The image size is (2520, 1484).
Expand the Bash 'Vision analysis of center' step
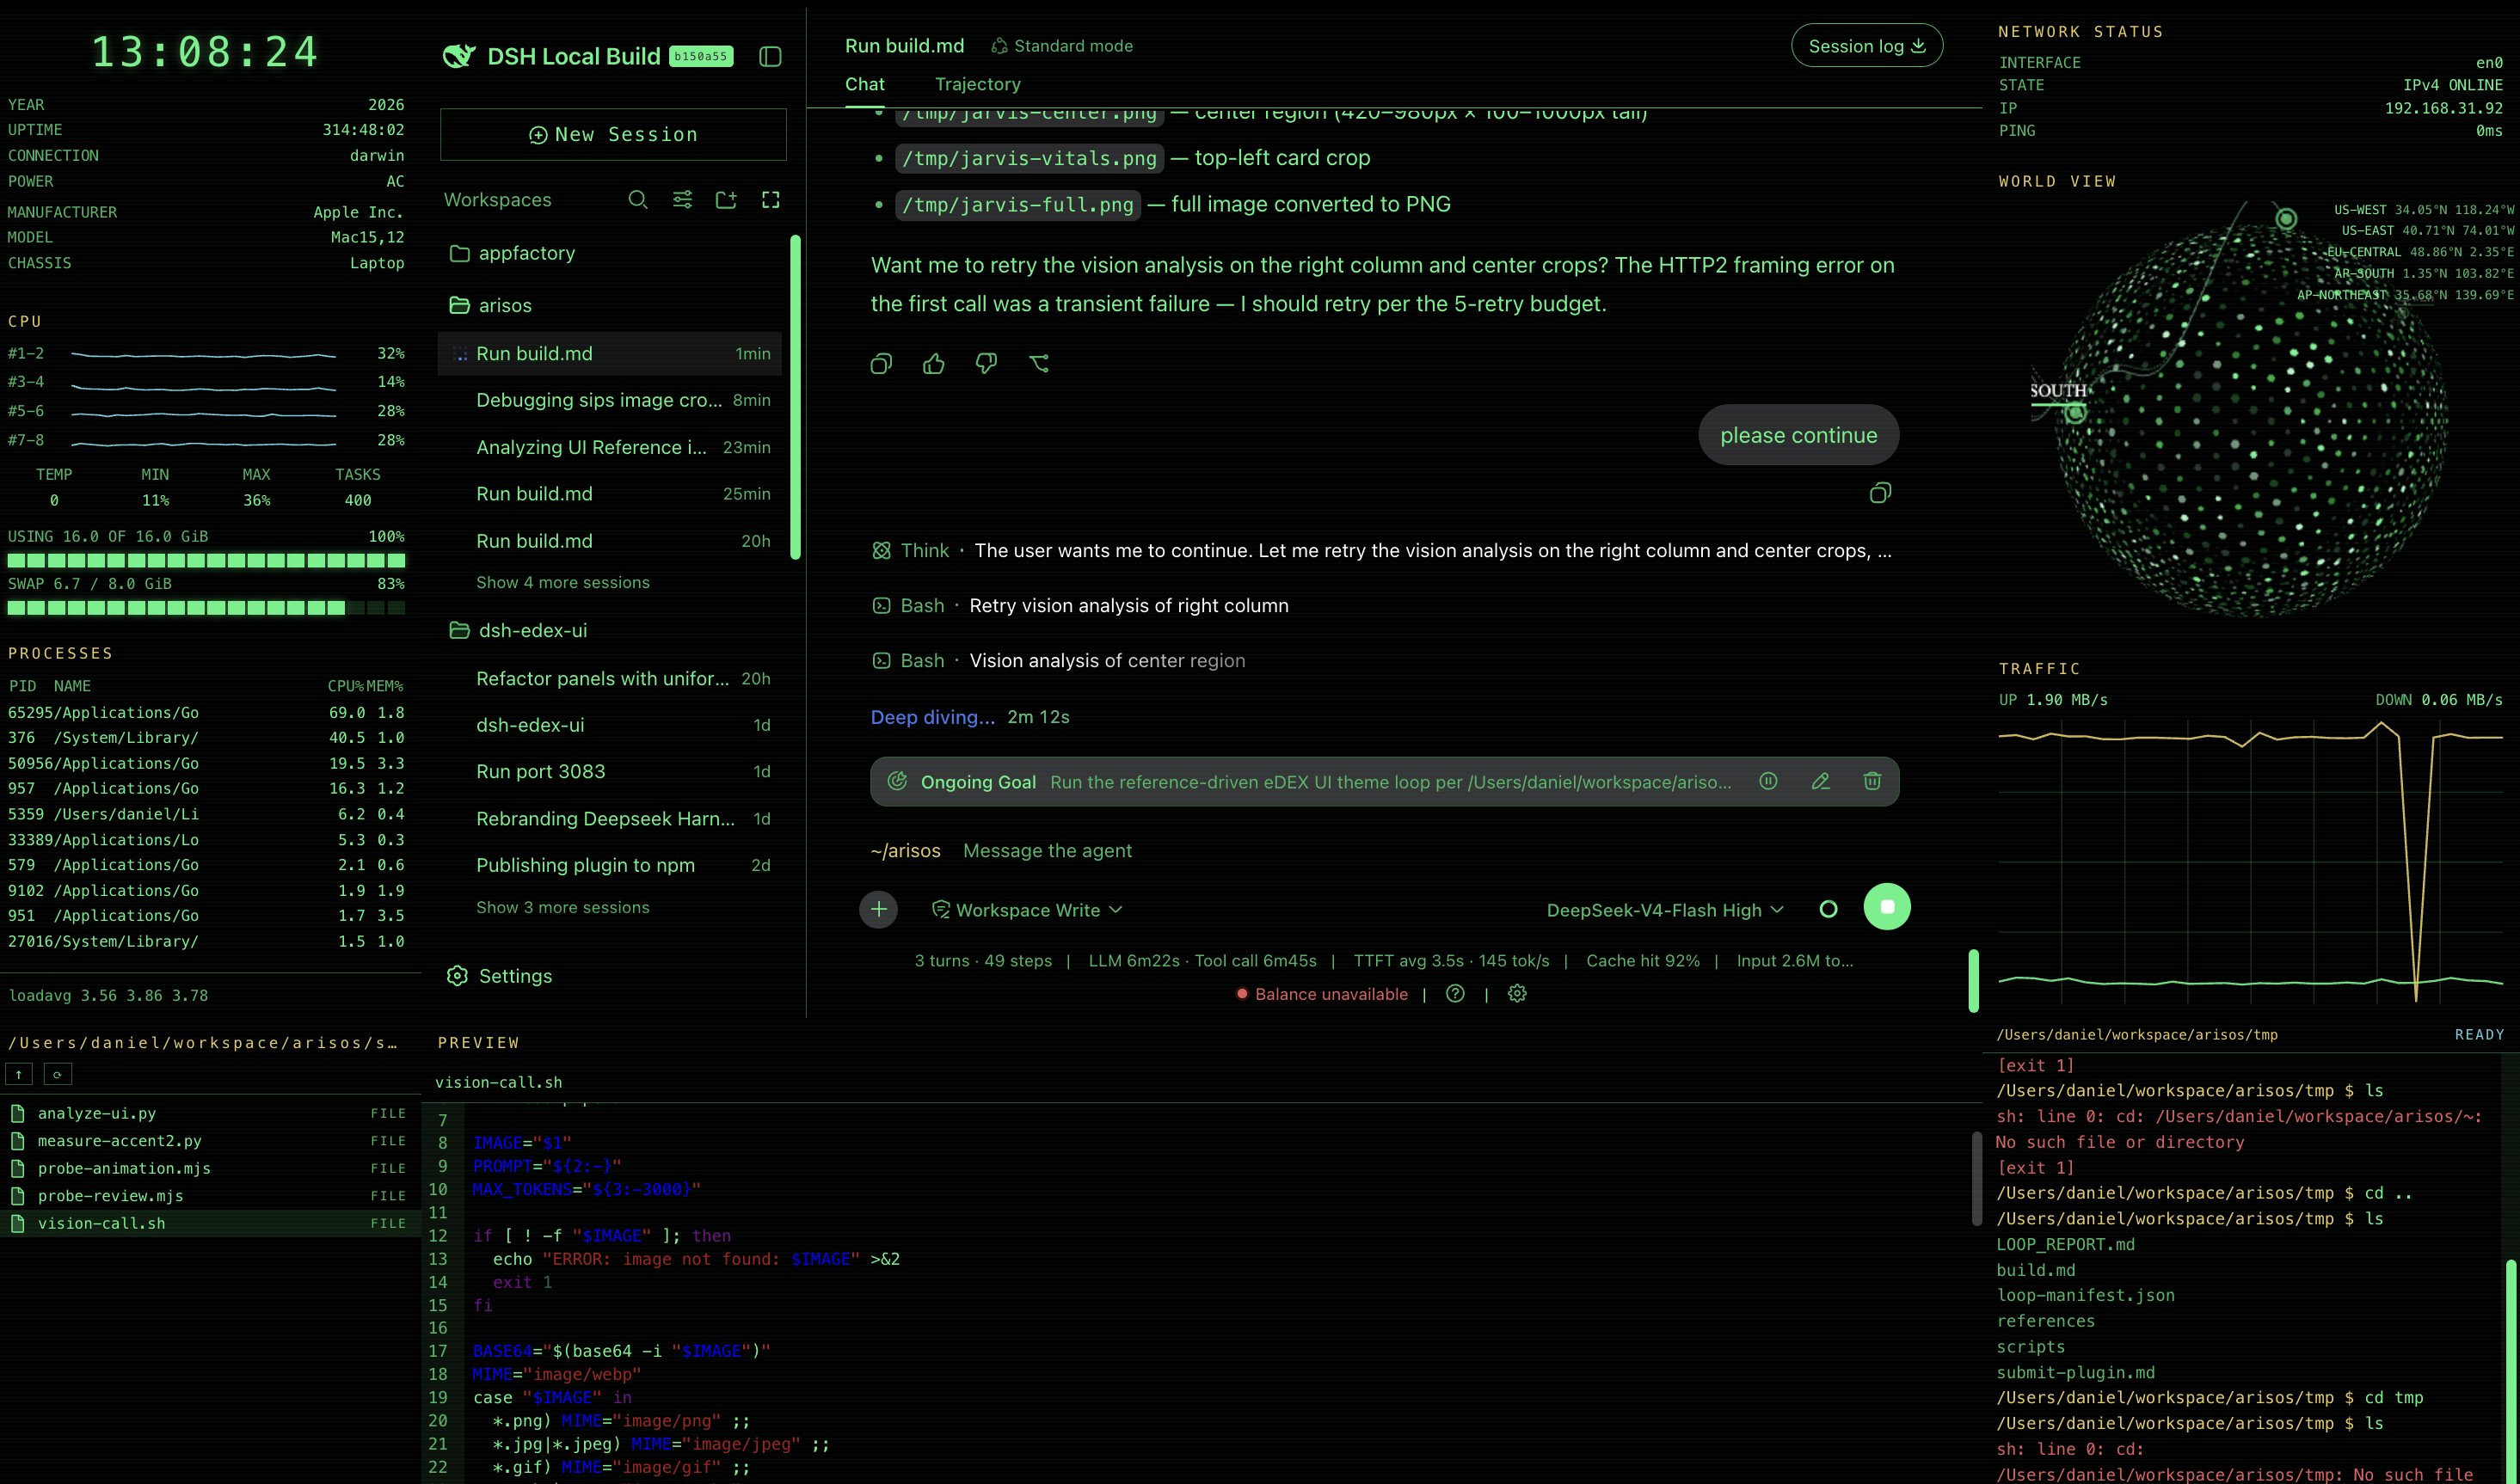(1058, 660)
